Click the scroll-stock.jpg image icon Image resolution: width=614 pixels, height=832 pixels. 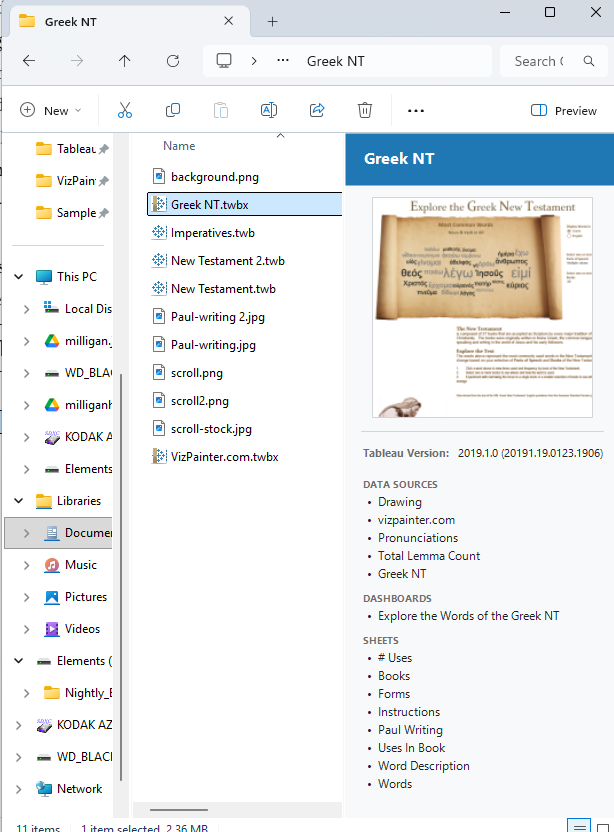click(x=159, y=428)
